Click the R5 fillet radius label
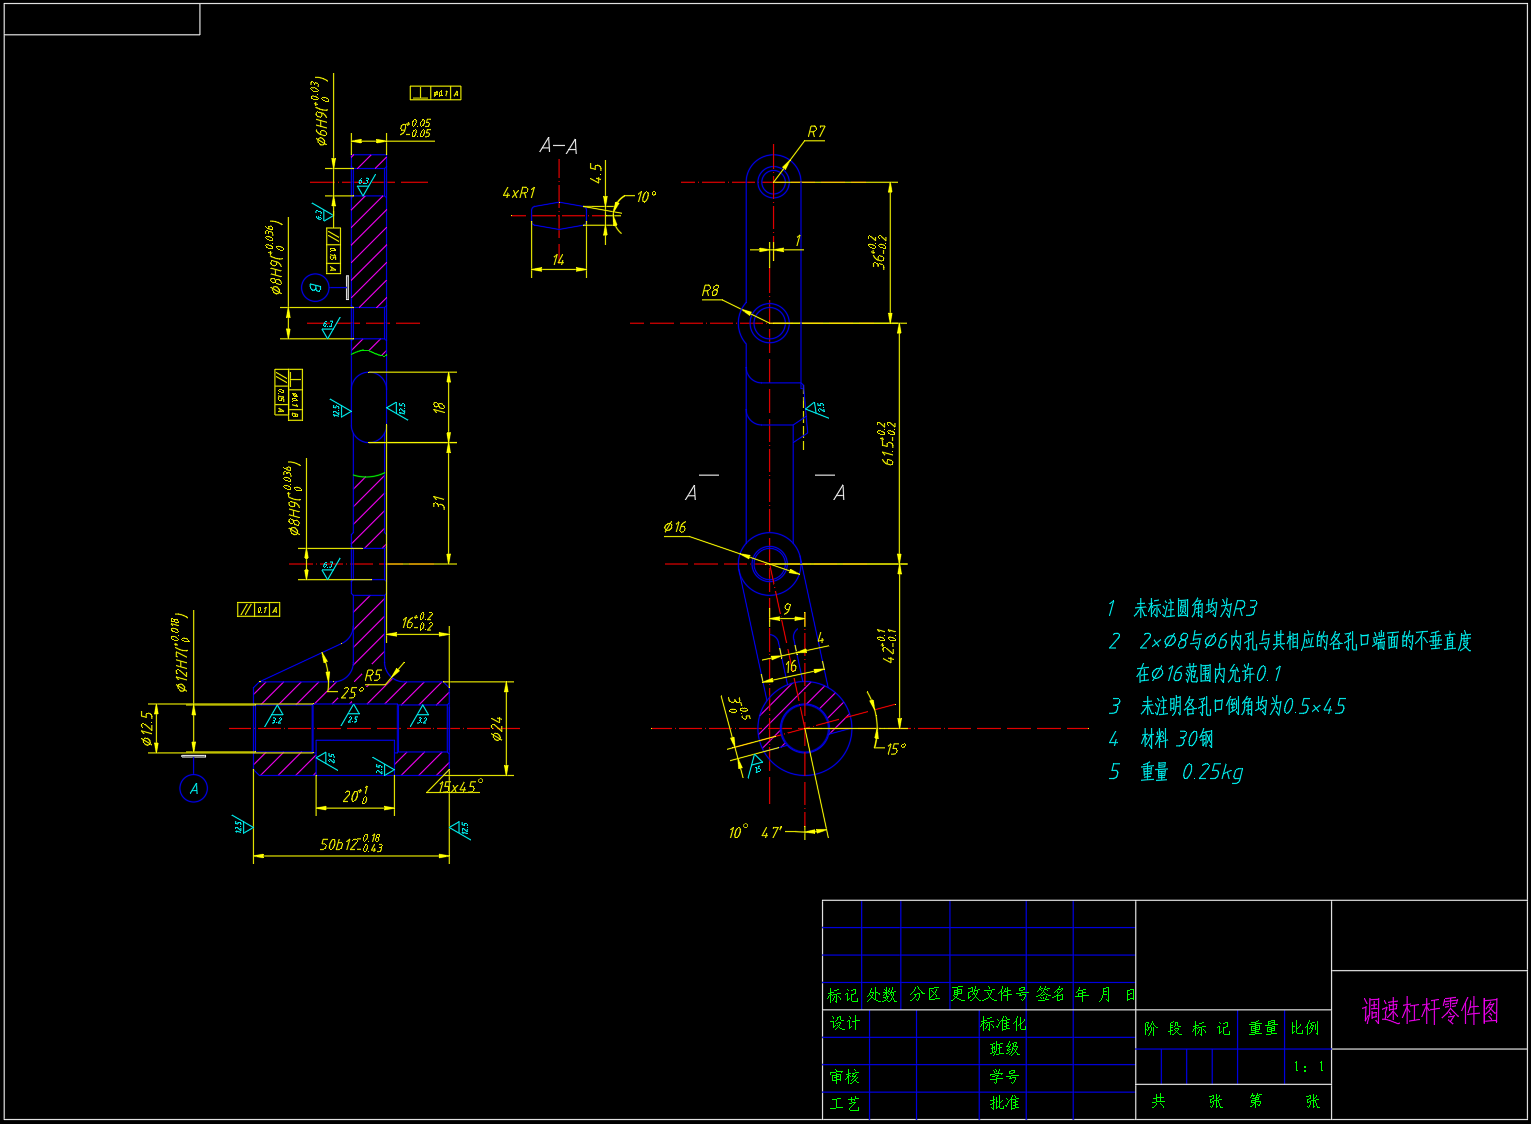Viewport: 1531px width, 1124px height. click(x=373, y=675)
